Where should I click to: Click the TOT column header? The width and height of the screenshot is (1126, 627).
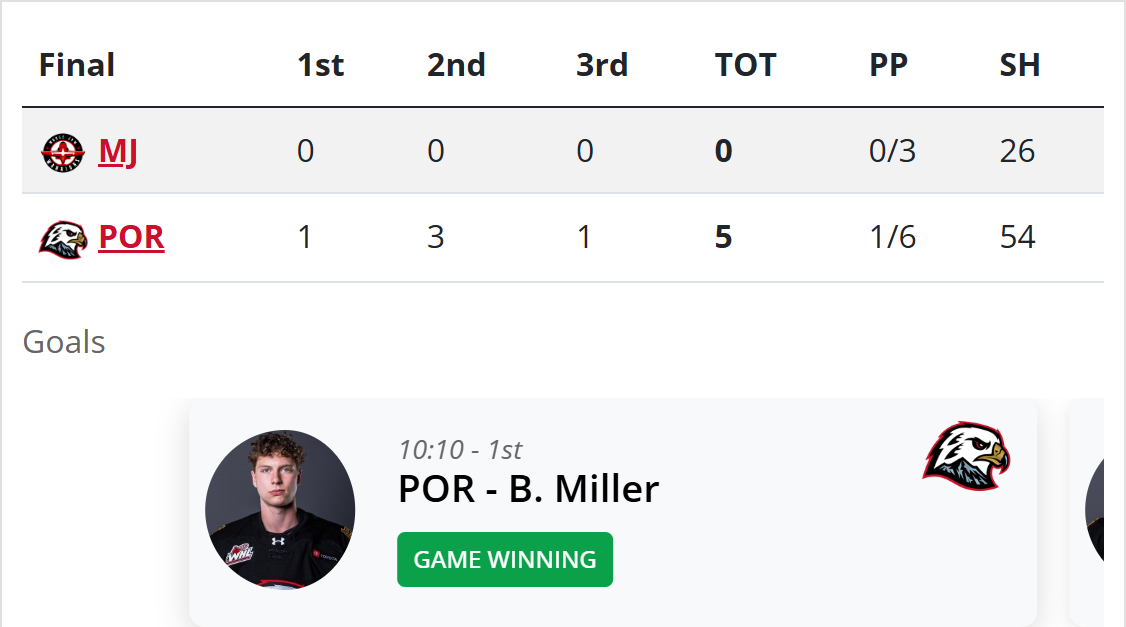pyautogui.click(x=745, y=65)
